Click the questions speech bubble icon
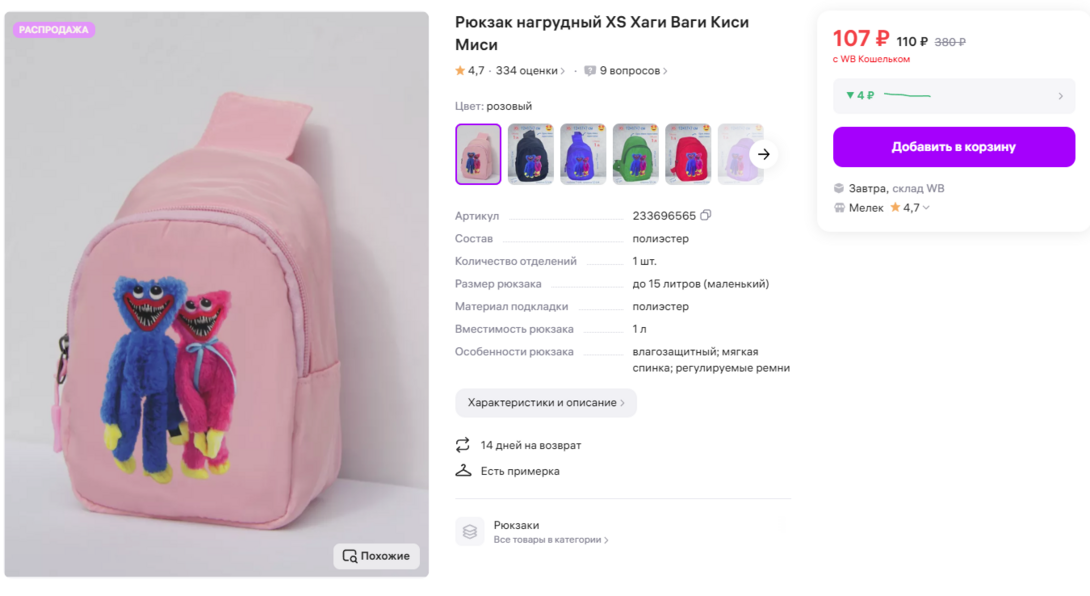Viewport: 1090px width, 596px height. tap(590, 71)
